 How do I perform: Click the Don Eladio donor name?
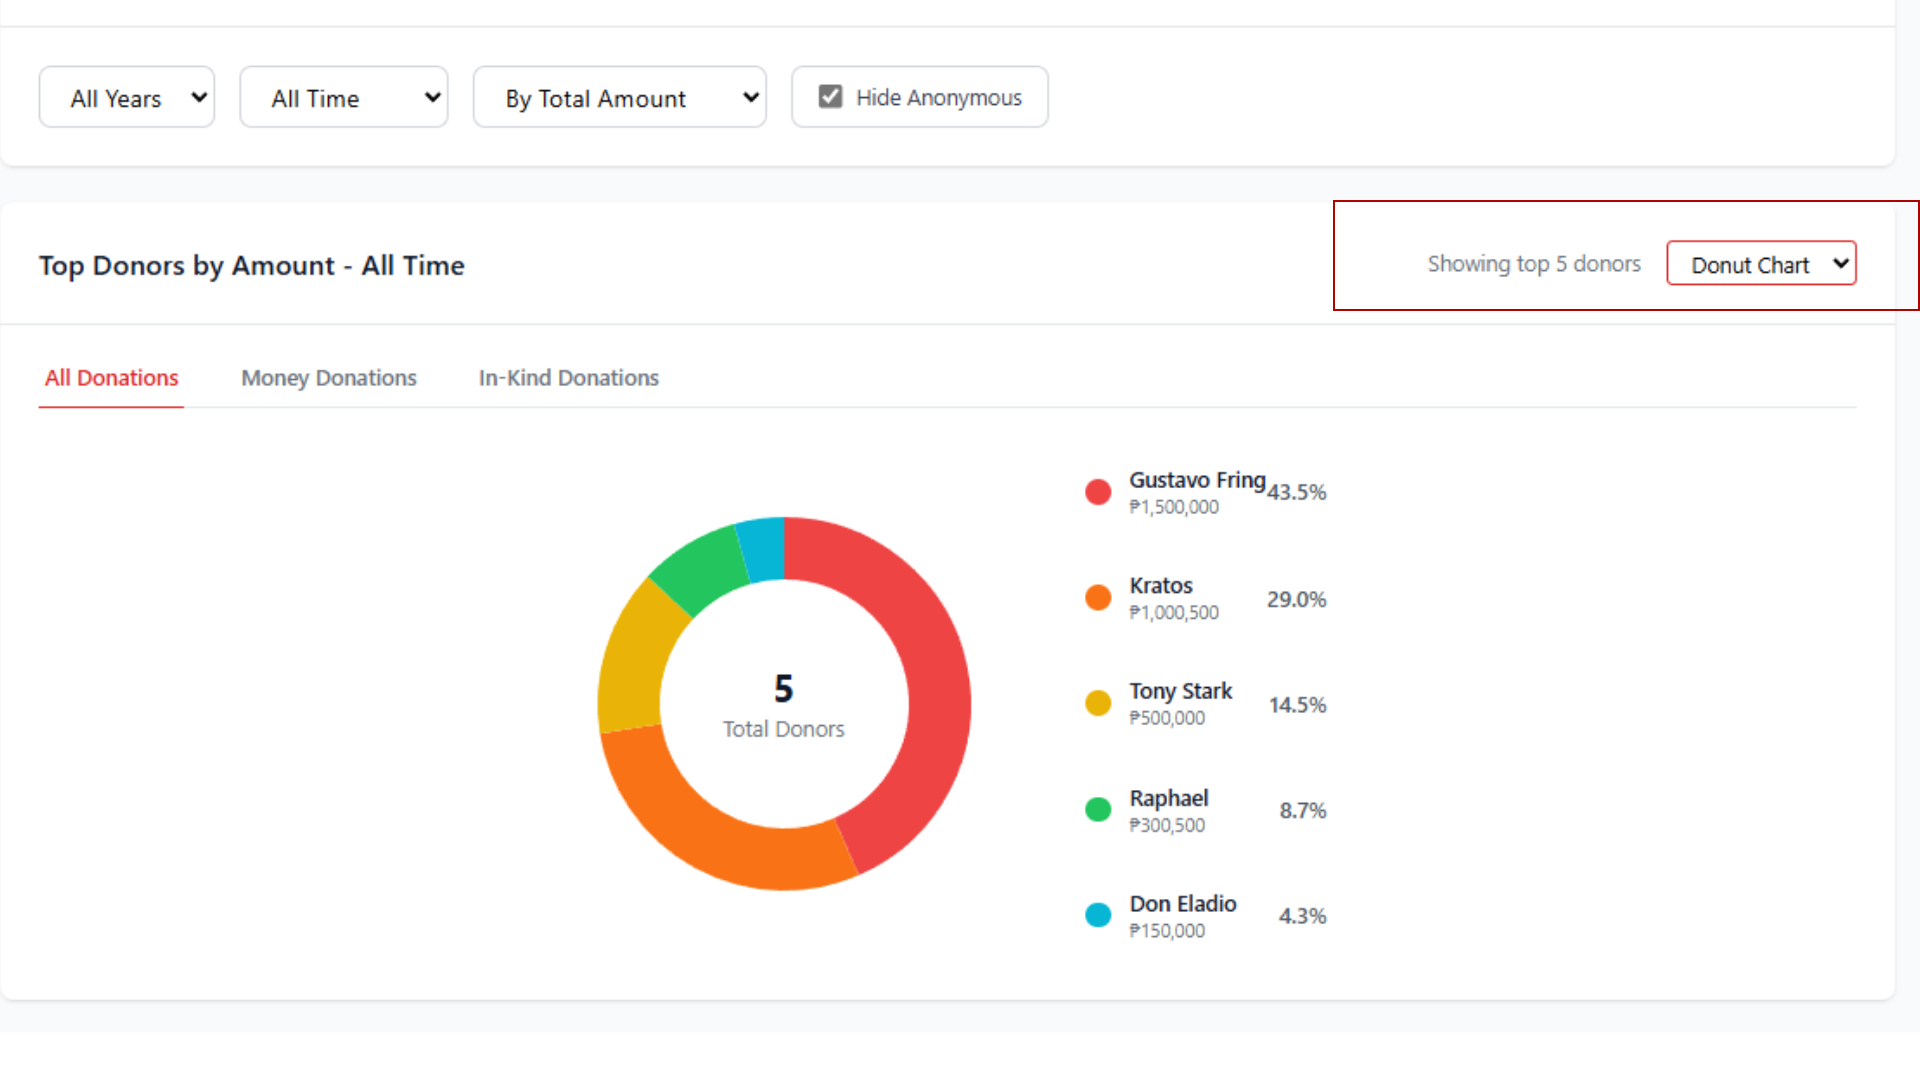(x=1183, y=904)
